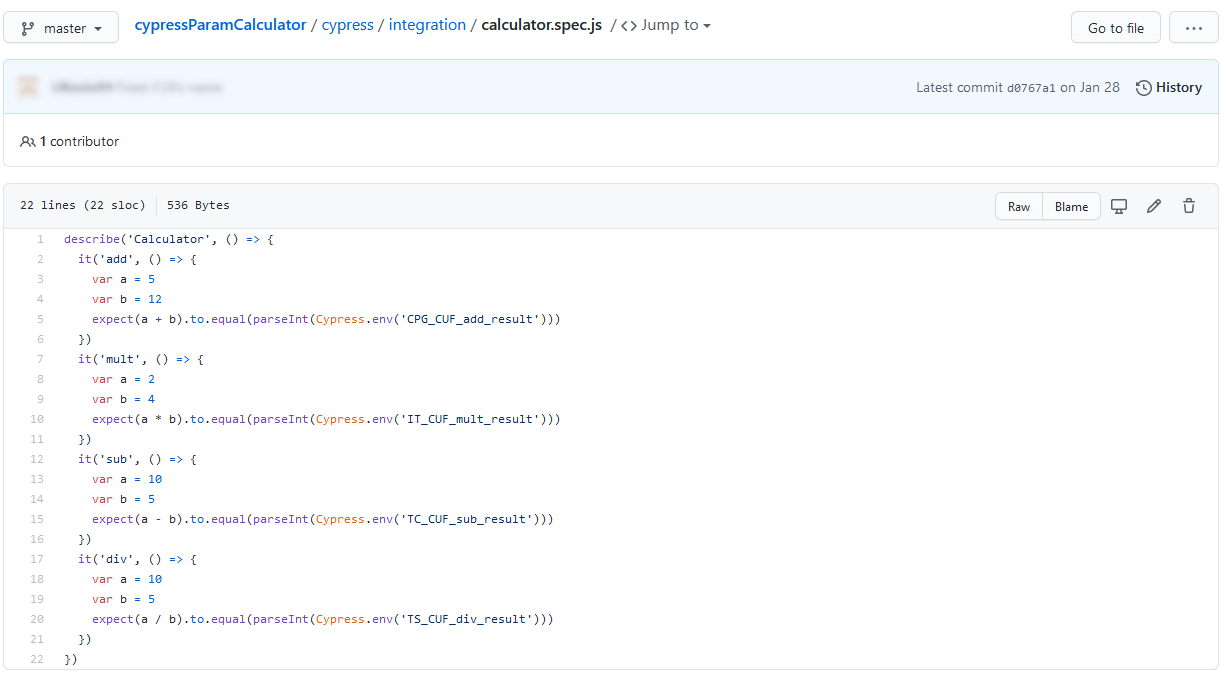Viewport: 1226px width, 677px height.
Task: Click line number 5 in code
Action: [40, 319]
